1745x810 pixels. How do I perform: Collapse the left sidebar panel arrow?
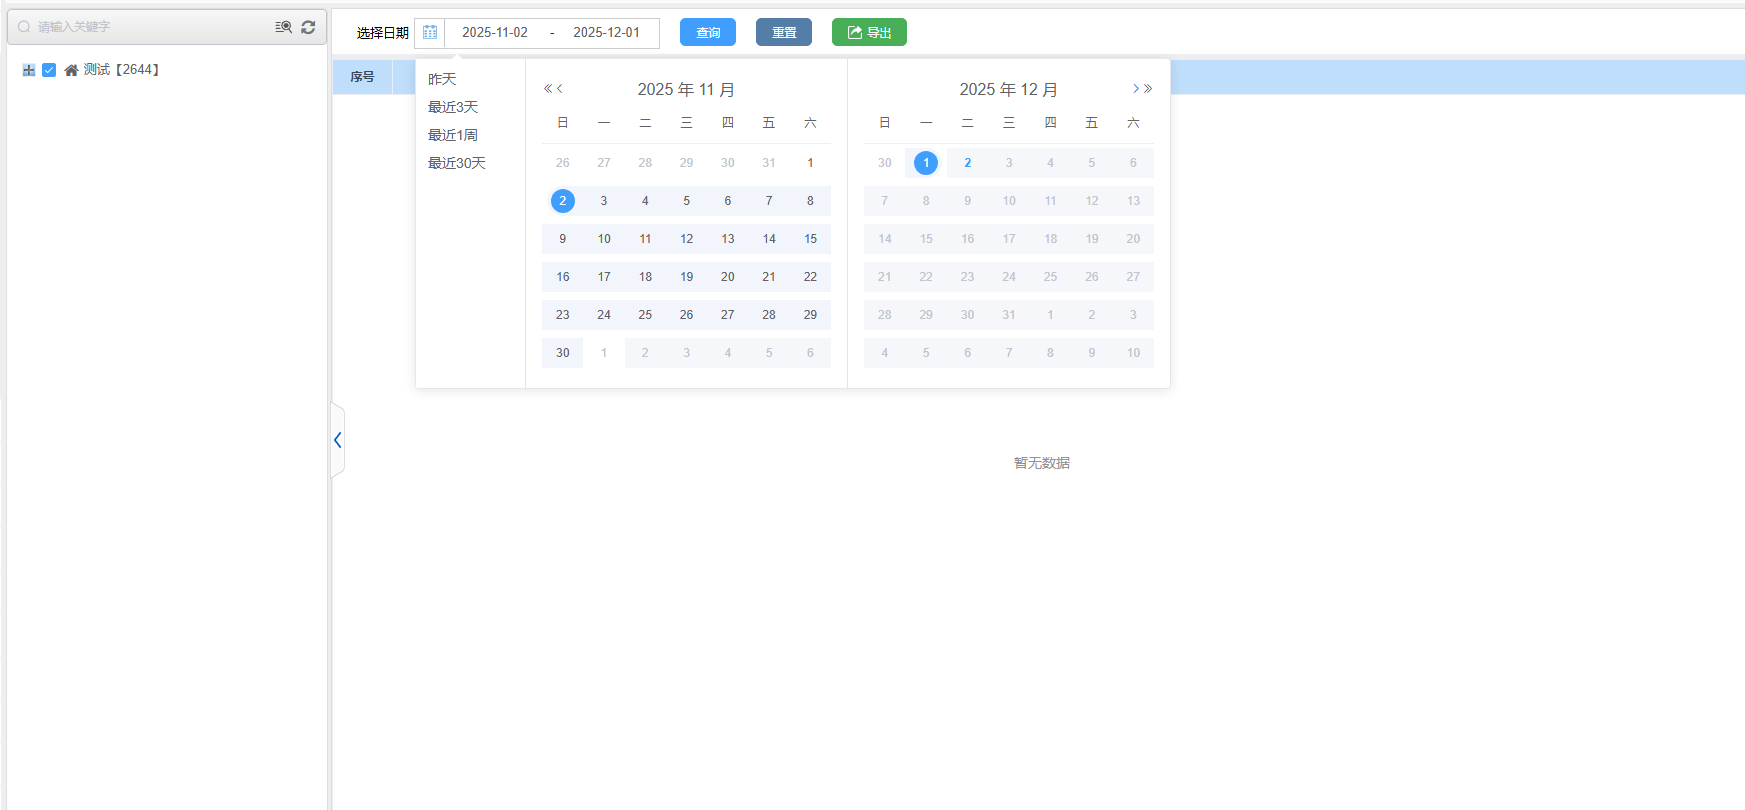pyautogui.click(x=338, y=440)
